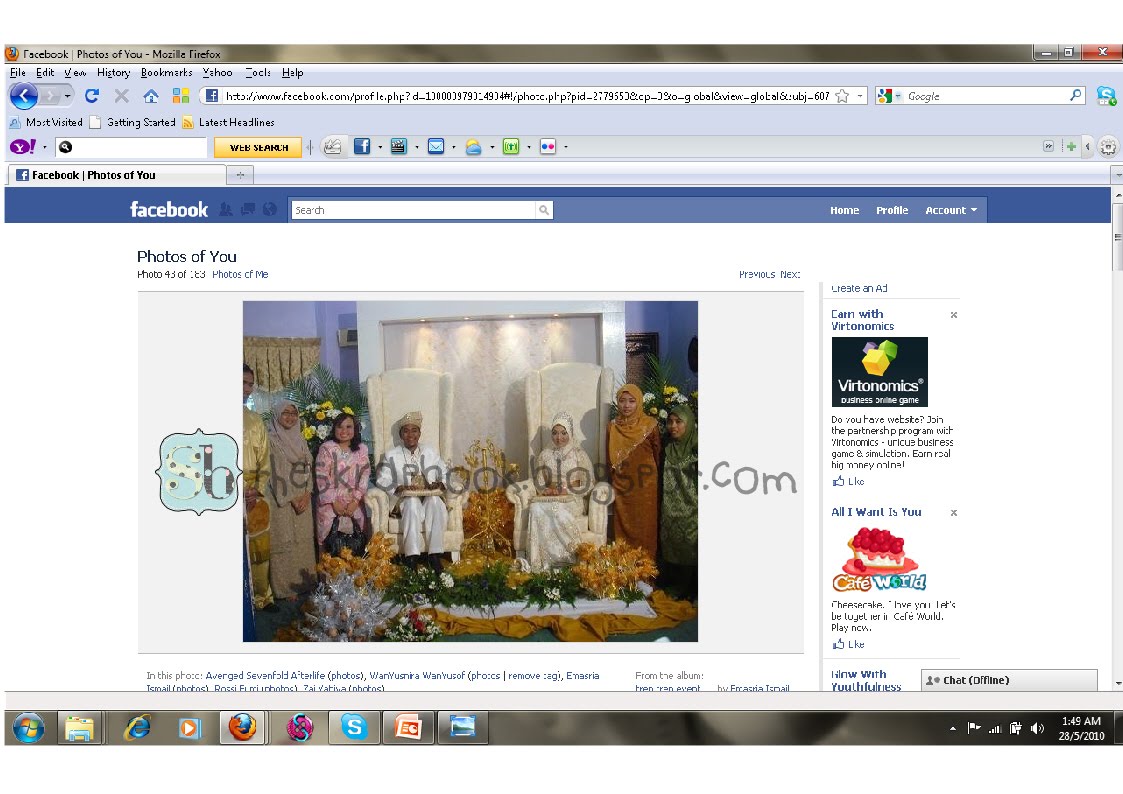Viewport: 1123px width, 794px height.
Task: Go to the Next photo
Action: click(x=790, y=274)
